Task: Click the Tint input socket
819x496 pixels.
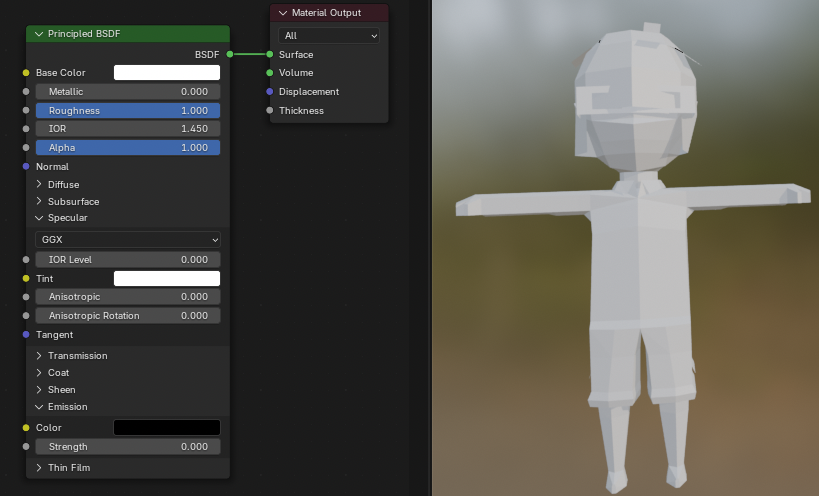Action: (x=26, y=279)
